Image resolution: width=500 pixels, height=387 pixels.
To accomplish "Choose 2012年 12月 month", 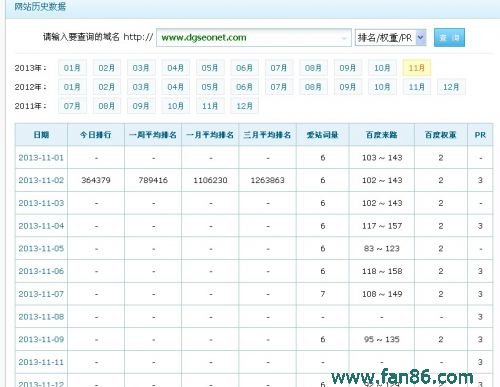I will coord(451,87).
